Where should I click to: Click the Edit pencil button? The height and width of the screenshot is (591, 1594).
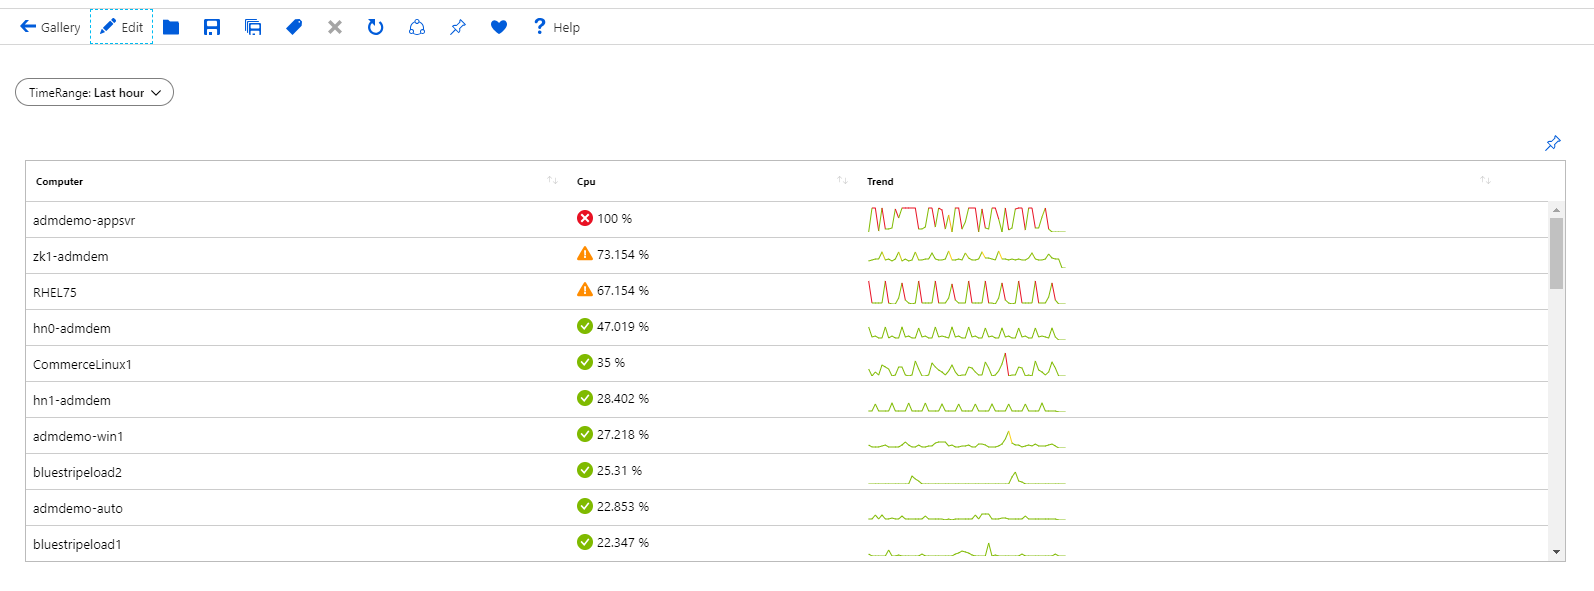(121, 27)
